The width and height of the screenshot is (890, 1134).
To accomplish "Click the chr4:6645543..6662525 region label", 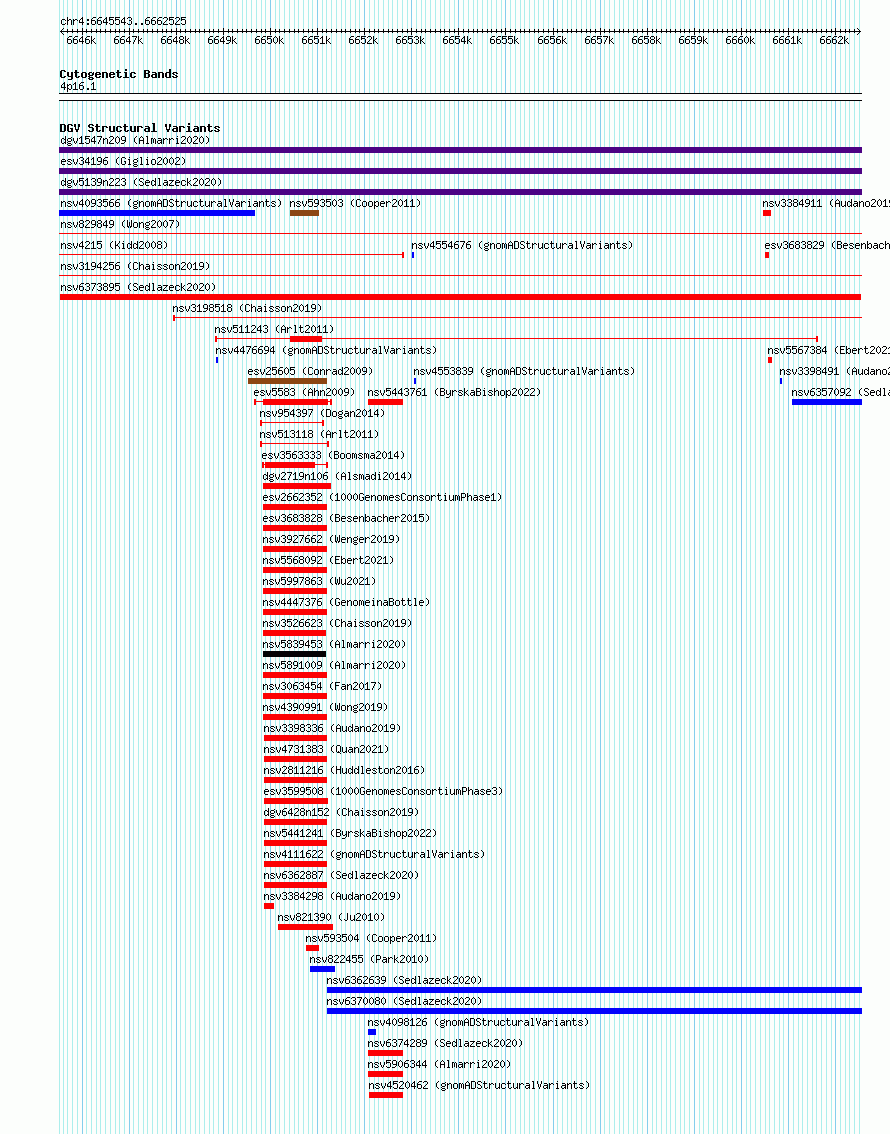I will coord(123,22).
